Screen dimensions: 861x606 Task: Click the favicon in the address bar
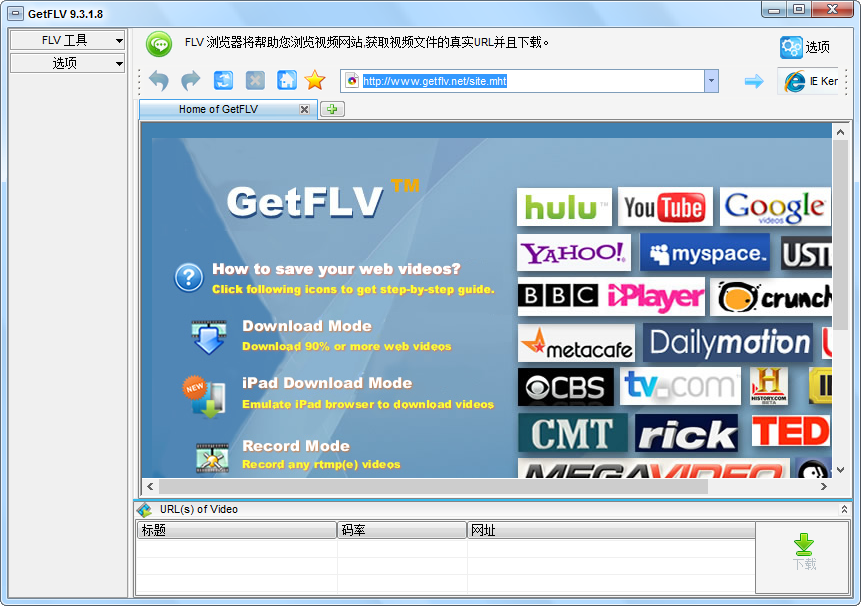click(352, 81)
